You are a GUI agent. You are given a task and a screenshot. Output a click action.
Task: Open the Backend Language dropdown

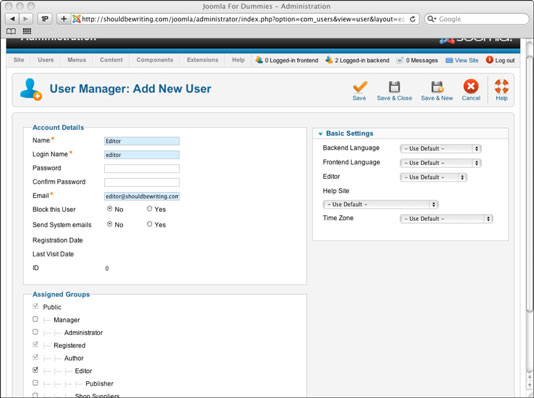(441, 148)
